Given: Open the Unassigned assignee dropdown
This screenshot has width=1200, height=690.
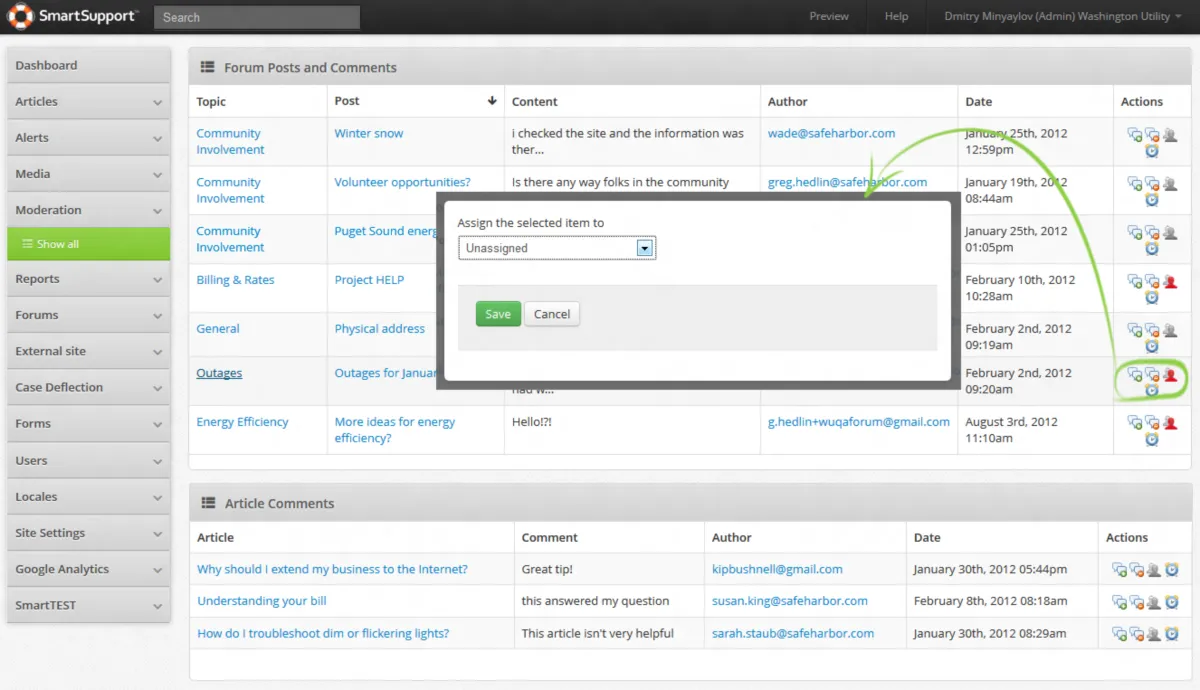Looking at the screenshot, I should point(557,248).
